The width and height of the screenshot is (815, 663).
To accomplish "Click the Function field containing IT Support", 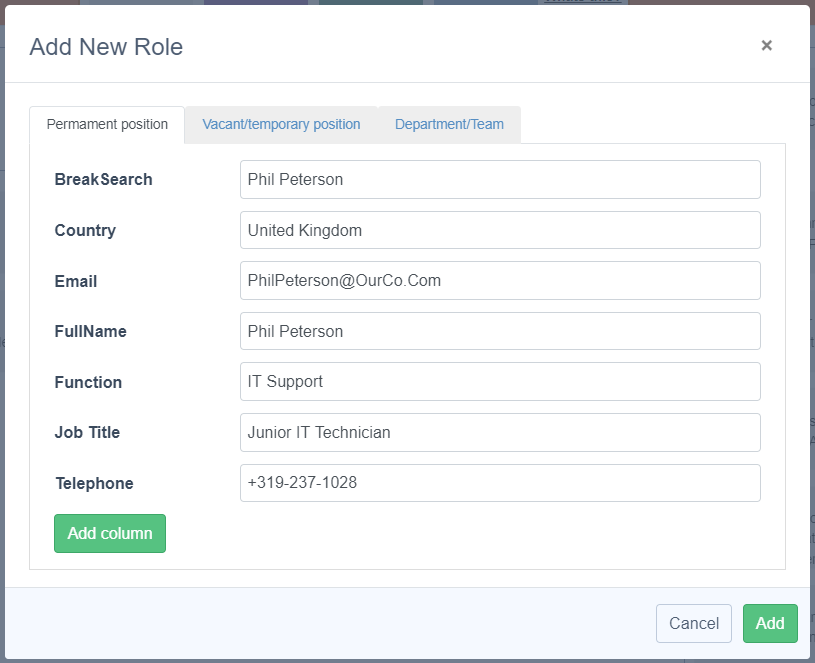I will 500,382.
